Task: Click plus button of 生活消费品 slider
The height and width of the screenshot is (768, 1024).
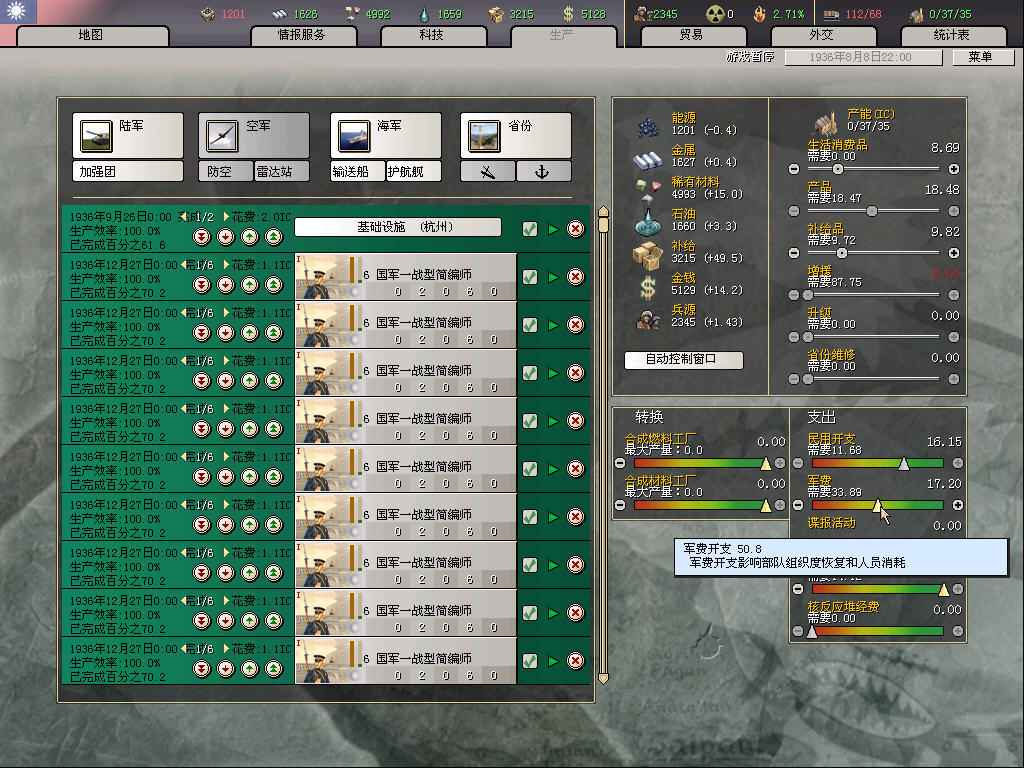Action: 953,169
